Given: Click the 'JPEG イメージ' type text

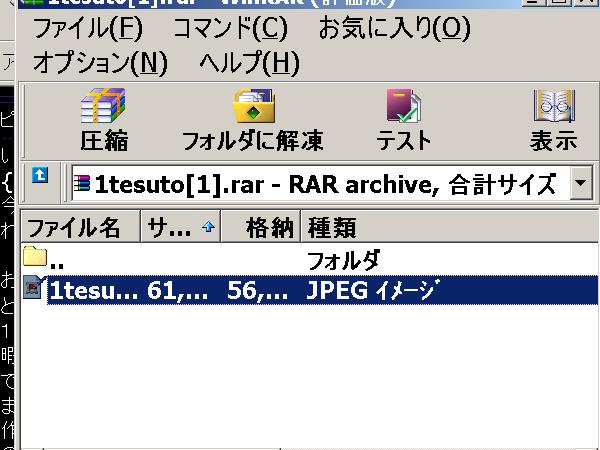Looking at the screenshot, I should 372,290.
